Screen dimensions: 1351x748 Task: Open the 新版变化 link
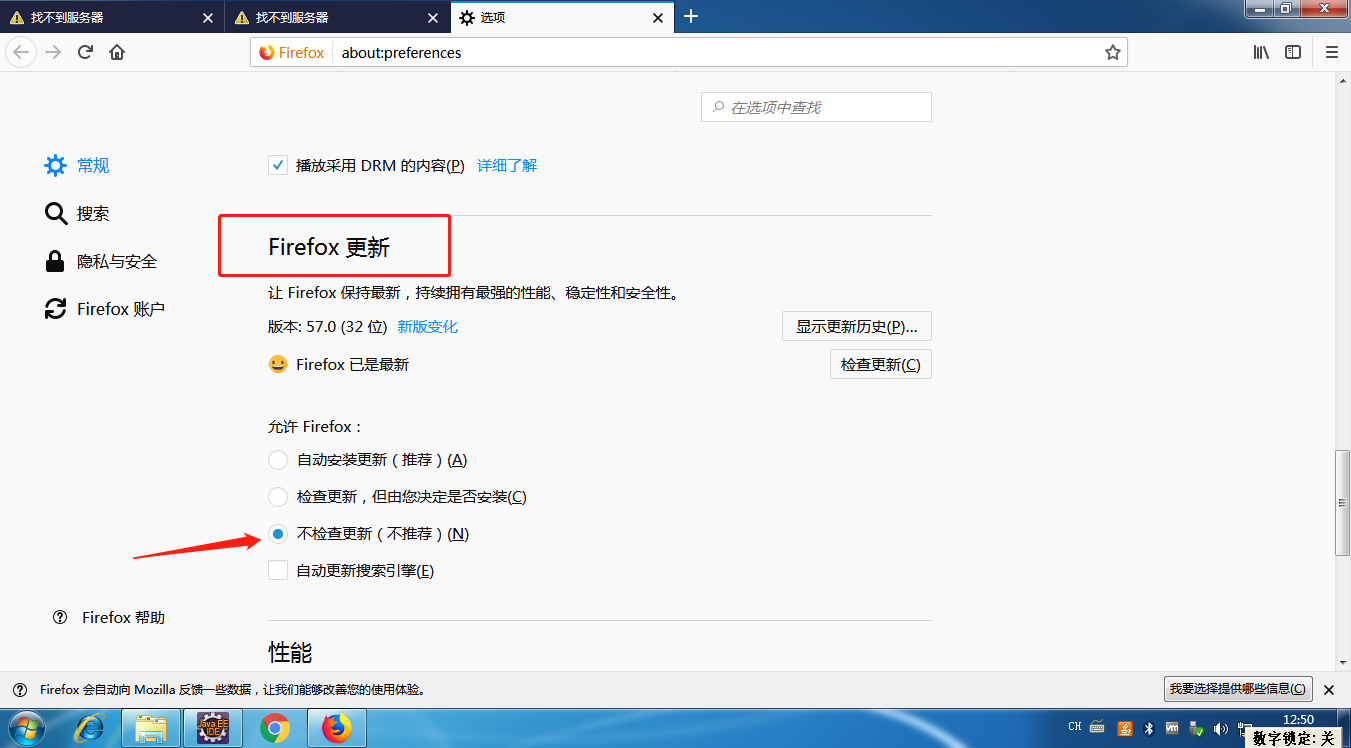tap(428, 325)
